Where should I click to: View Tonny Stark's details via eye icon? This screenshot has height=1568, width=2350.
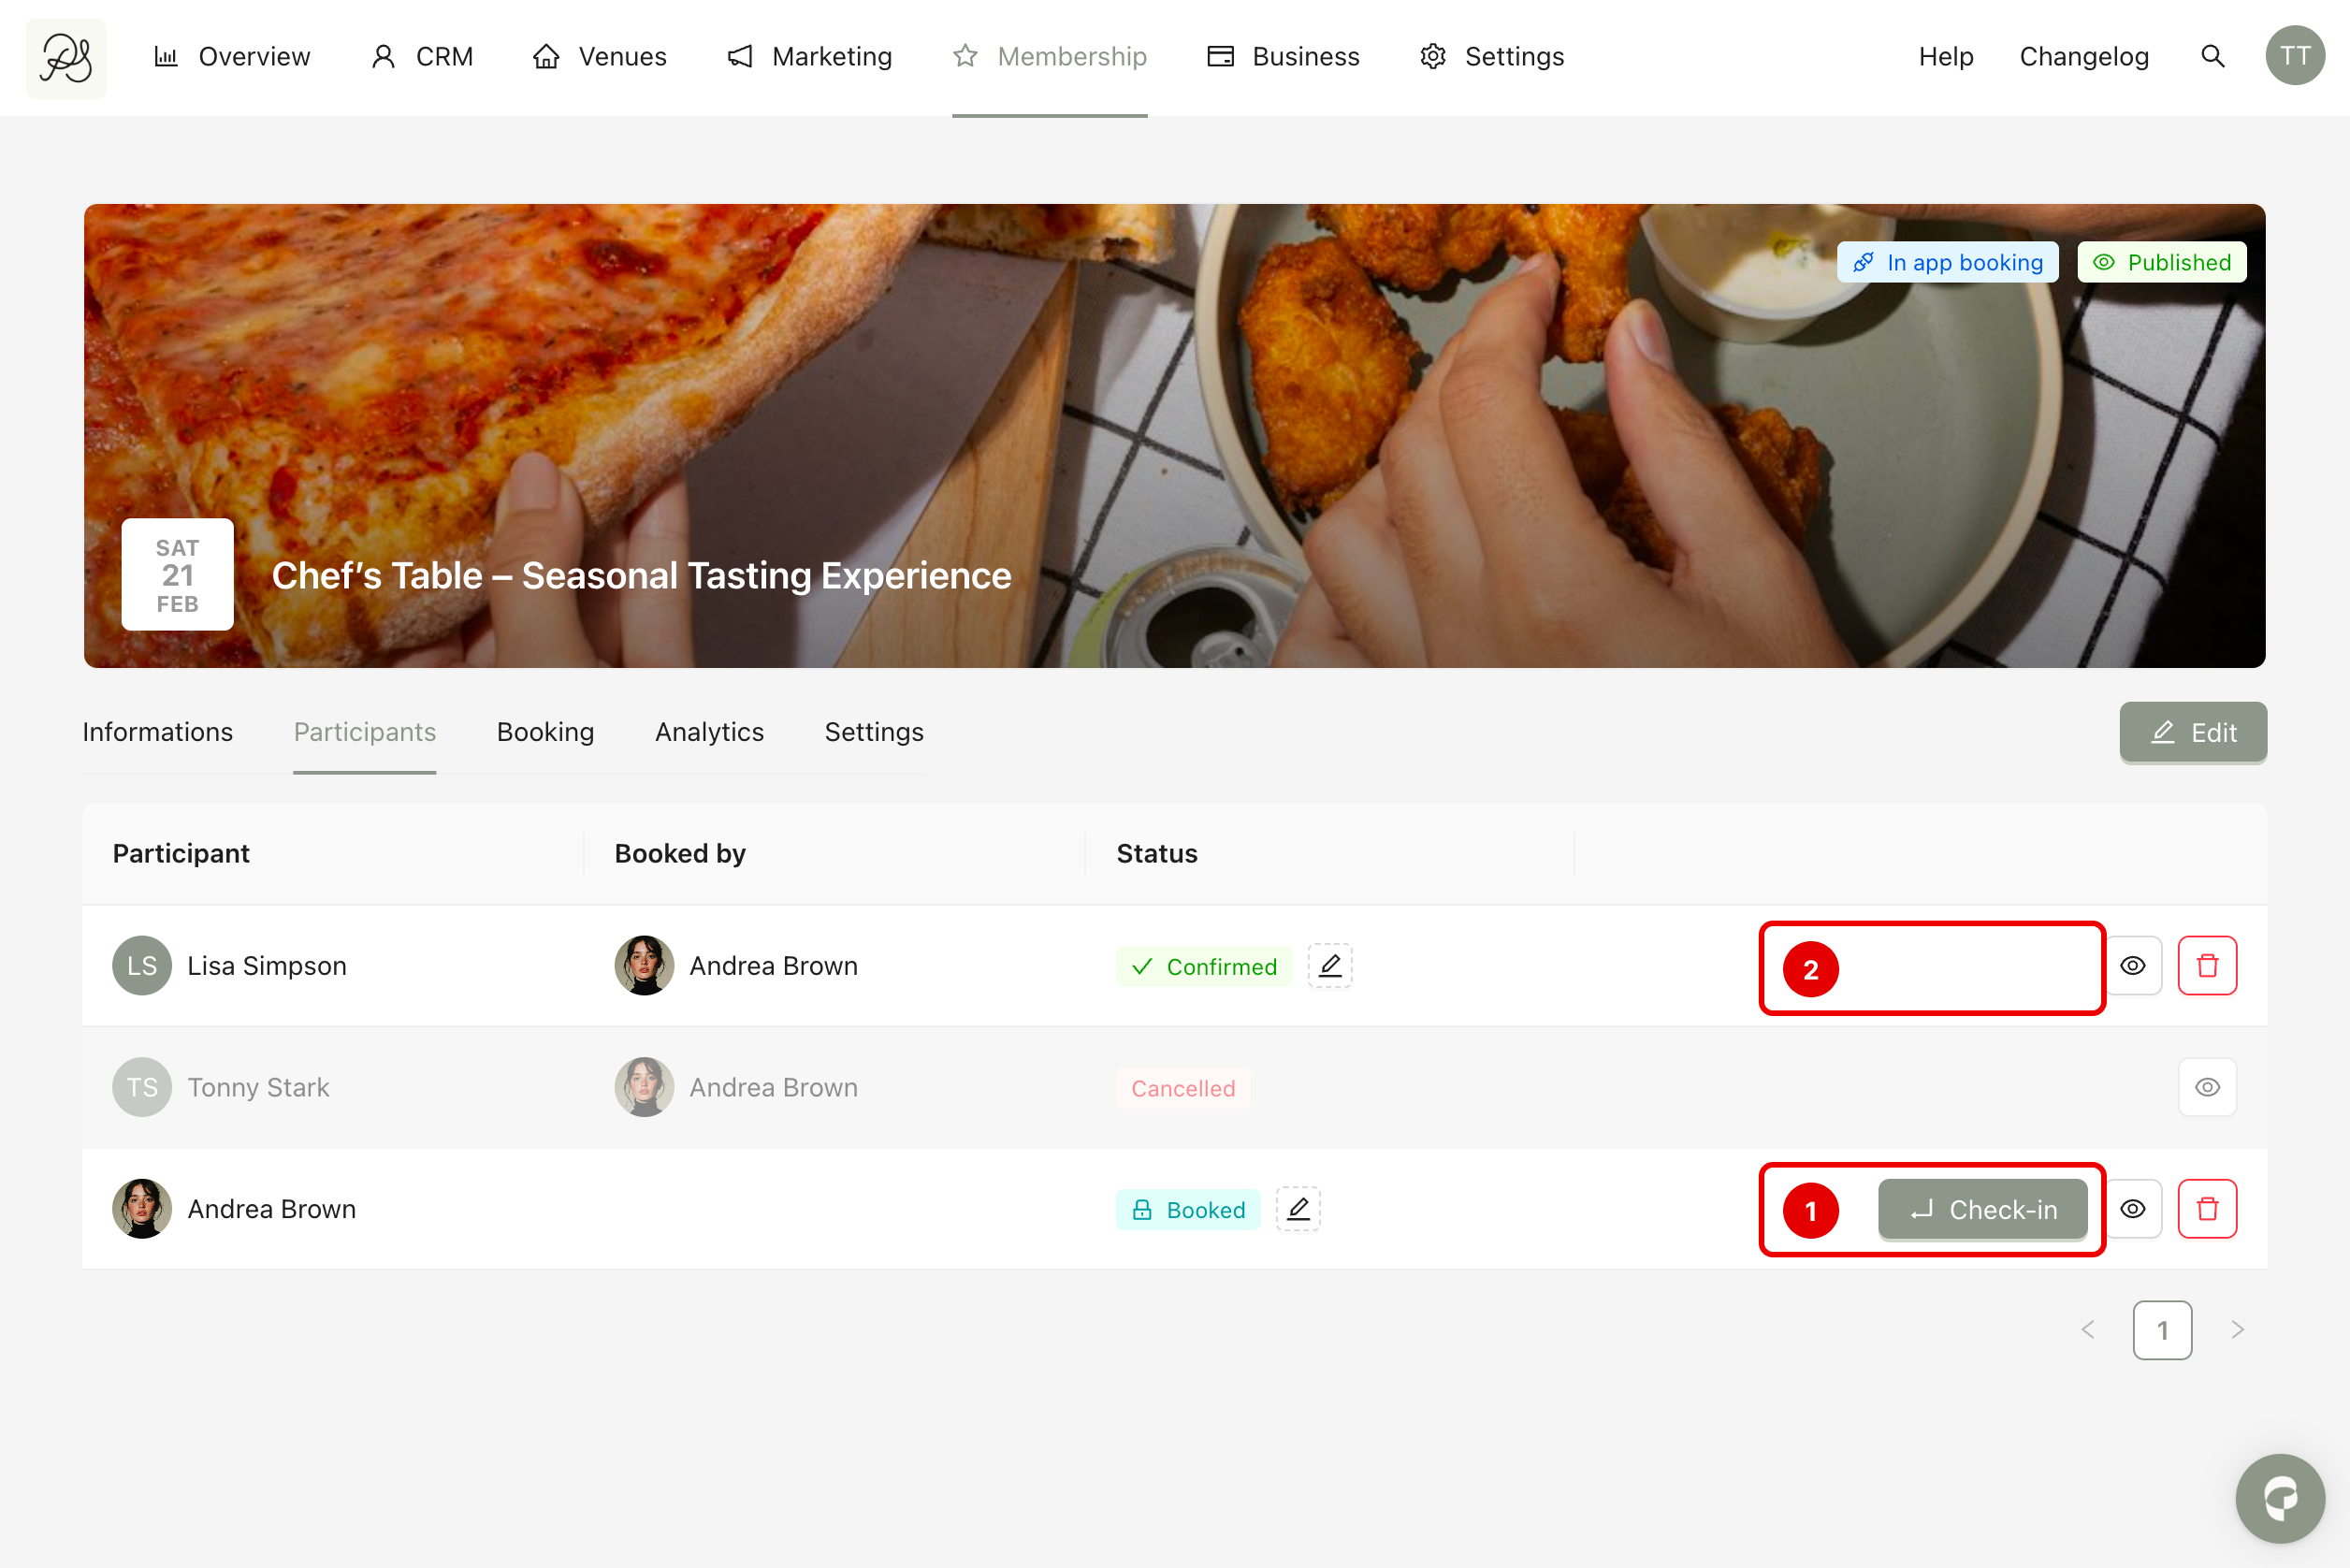point(2206,1087)
